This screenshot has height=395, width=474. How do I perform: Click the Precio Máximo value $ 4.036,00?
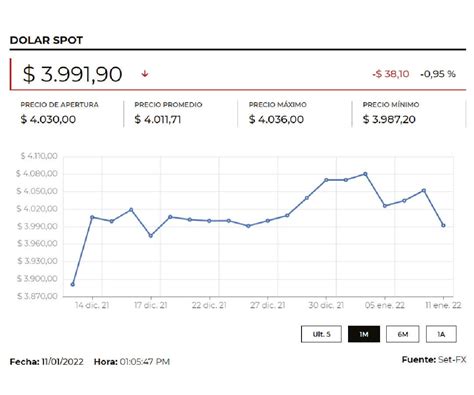pos(276,119)
